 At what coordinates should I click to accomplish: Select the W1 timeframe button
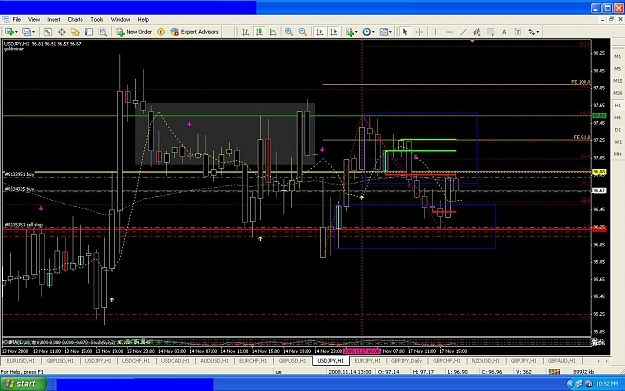617,142
